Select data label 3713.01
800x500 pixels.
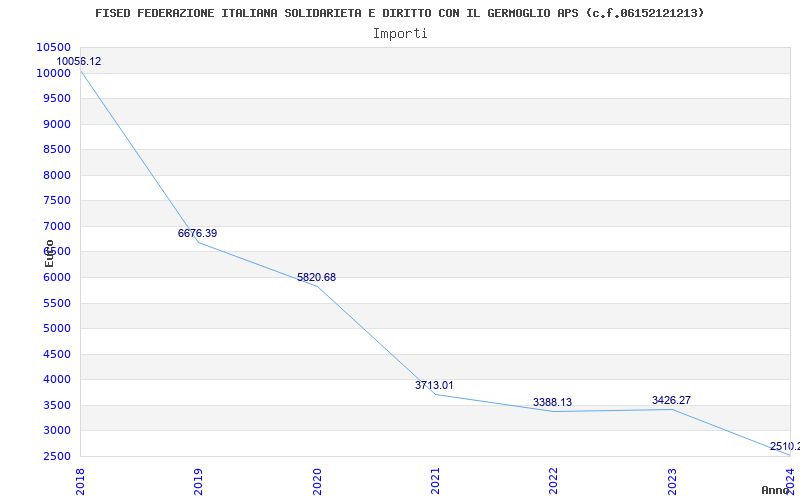click(434, 385)
